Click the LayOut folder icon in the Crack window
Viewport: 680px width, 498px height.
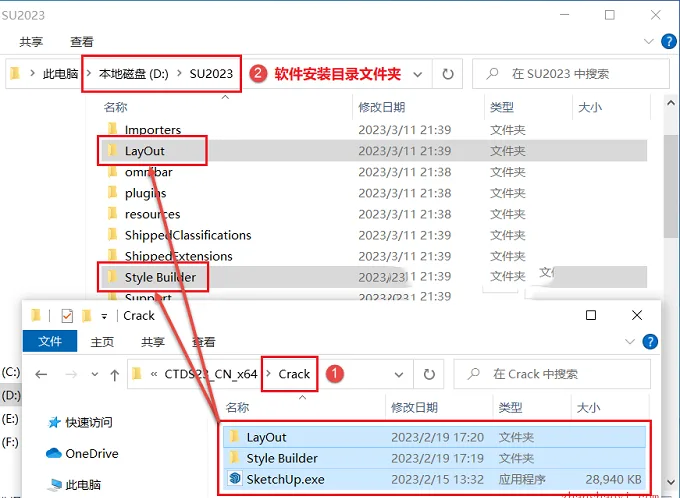coord(235,436)
